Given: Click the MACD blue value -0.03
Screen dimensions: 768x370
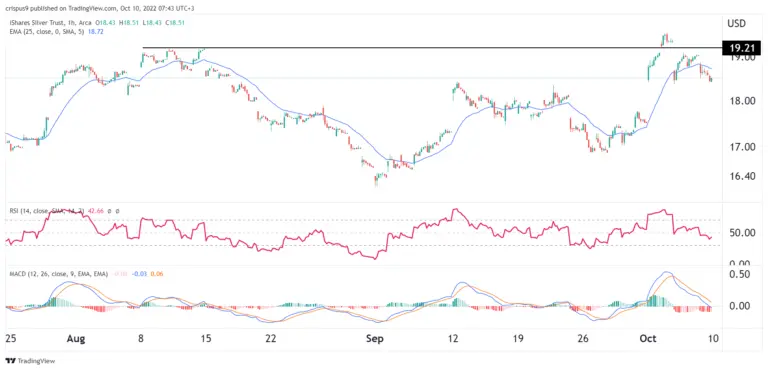Looking at the screenshot, I should 140,273.
